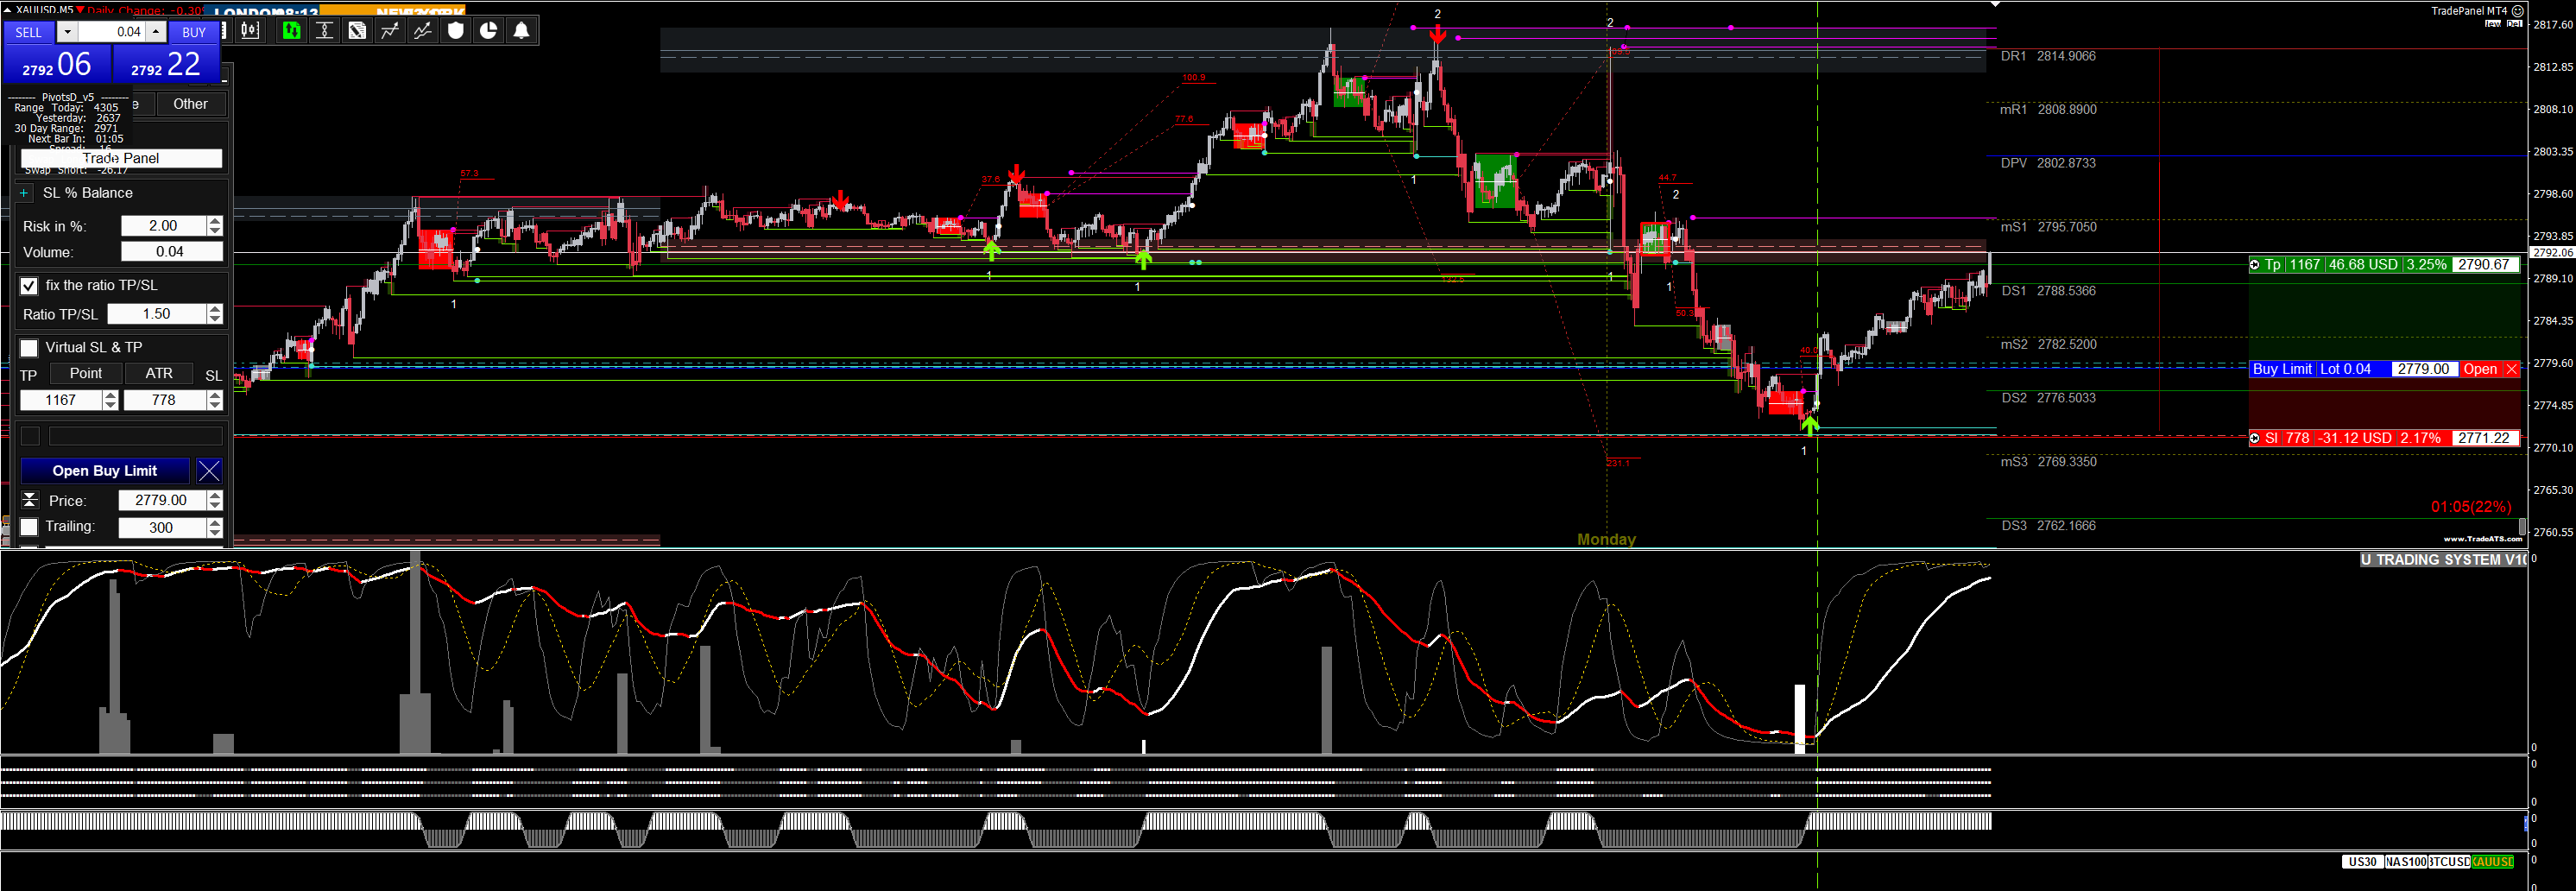Click the round handle icon on the Sl label
Screen dimensions: 2576x891
(2255, 438)
